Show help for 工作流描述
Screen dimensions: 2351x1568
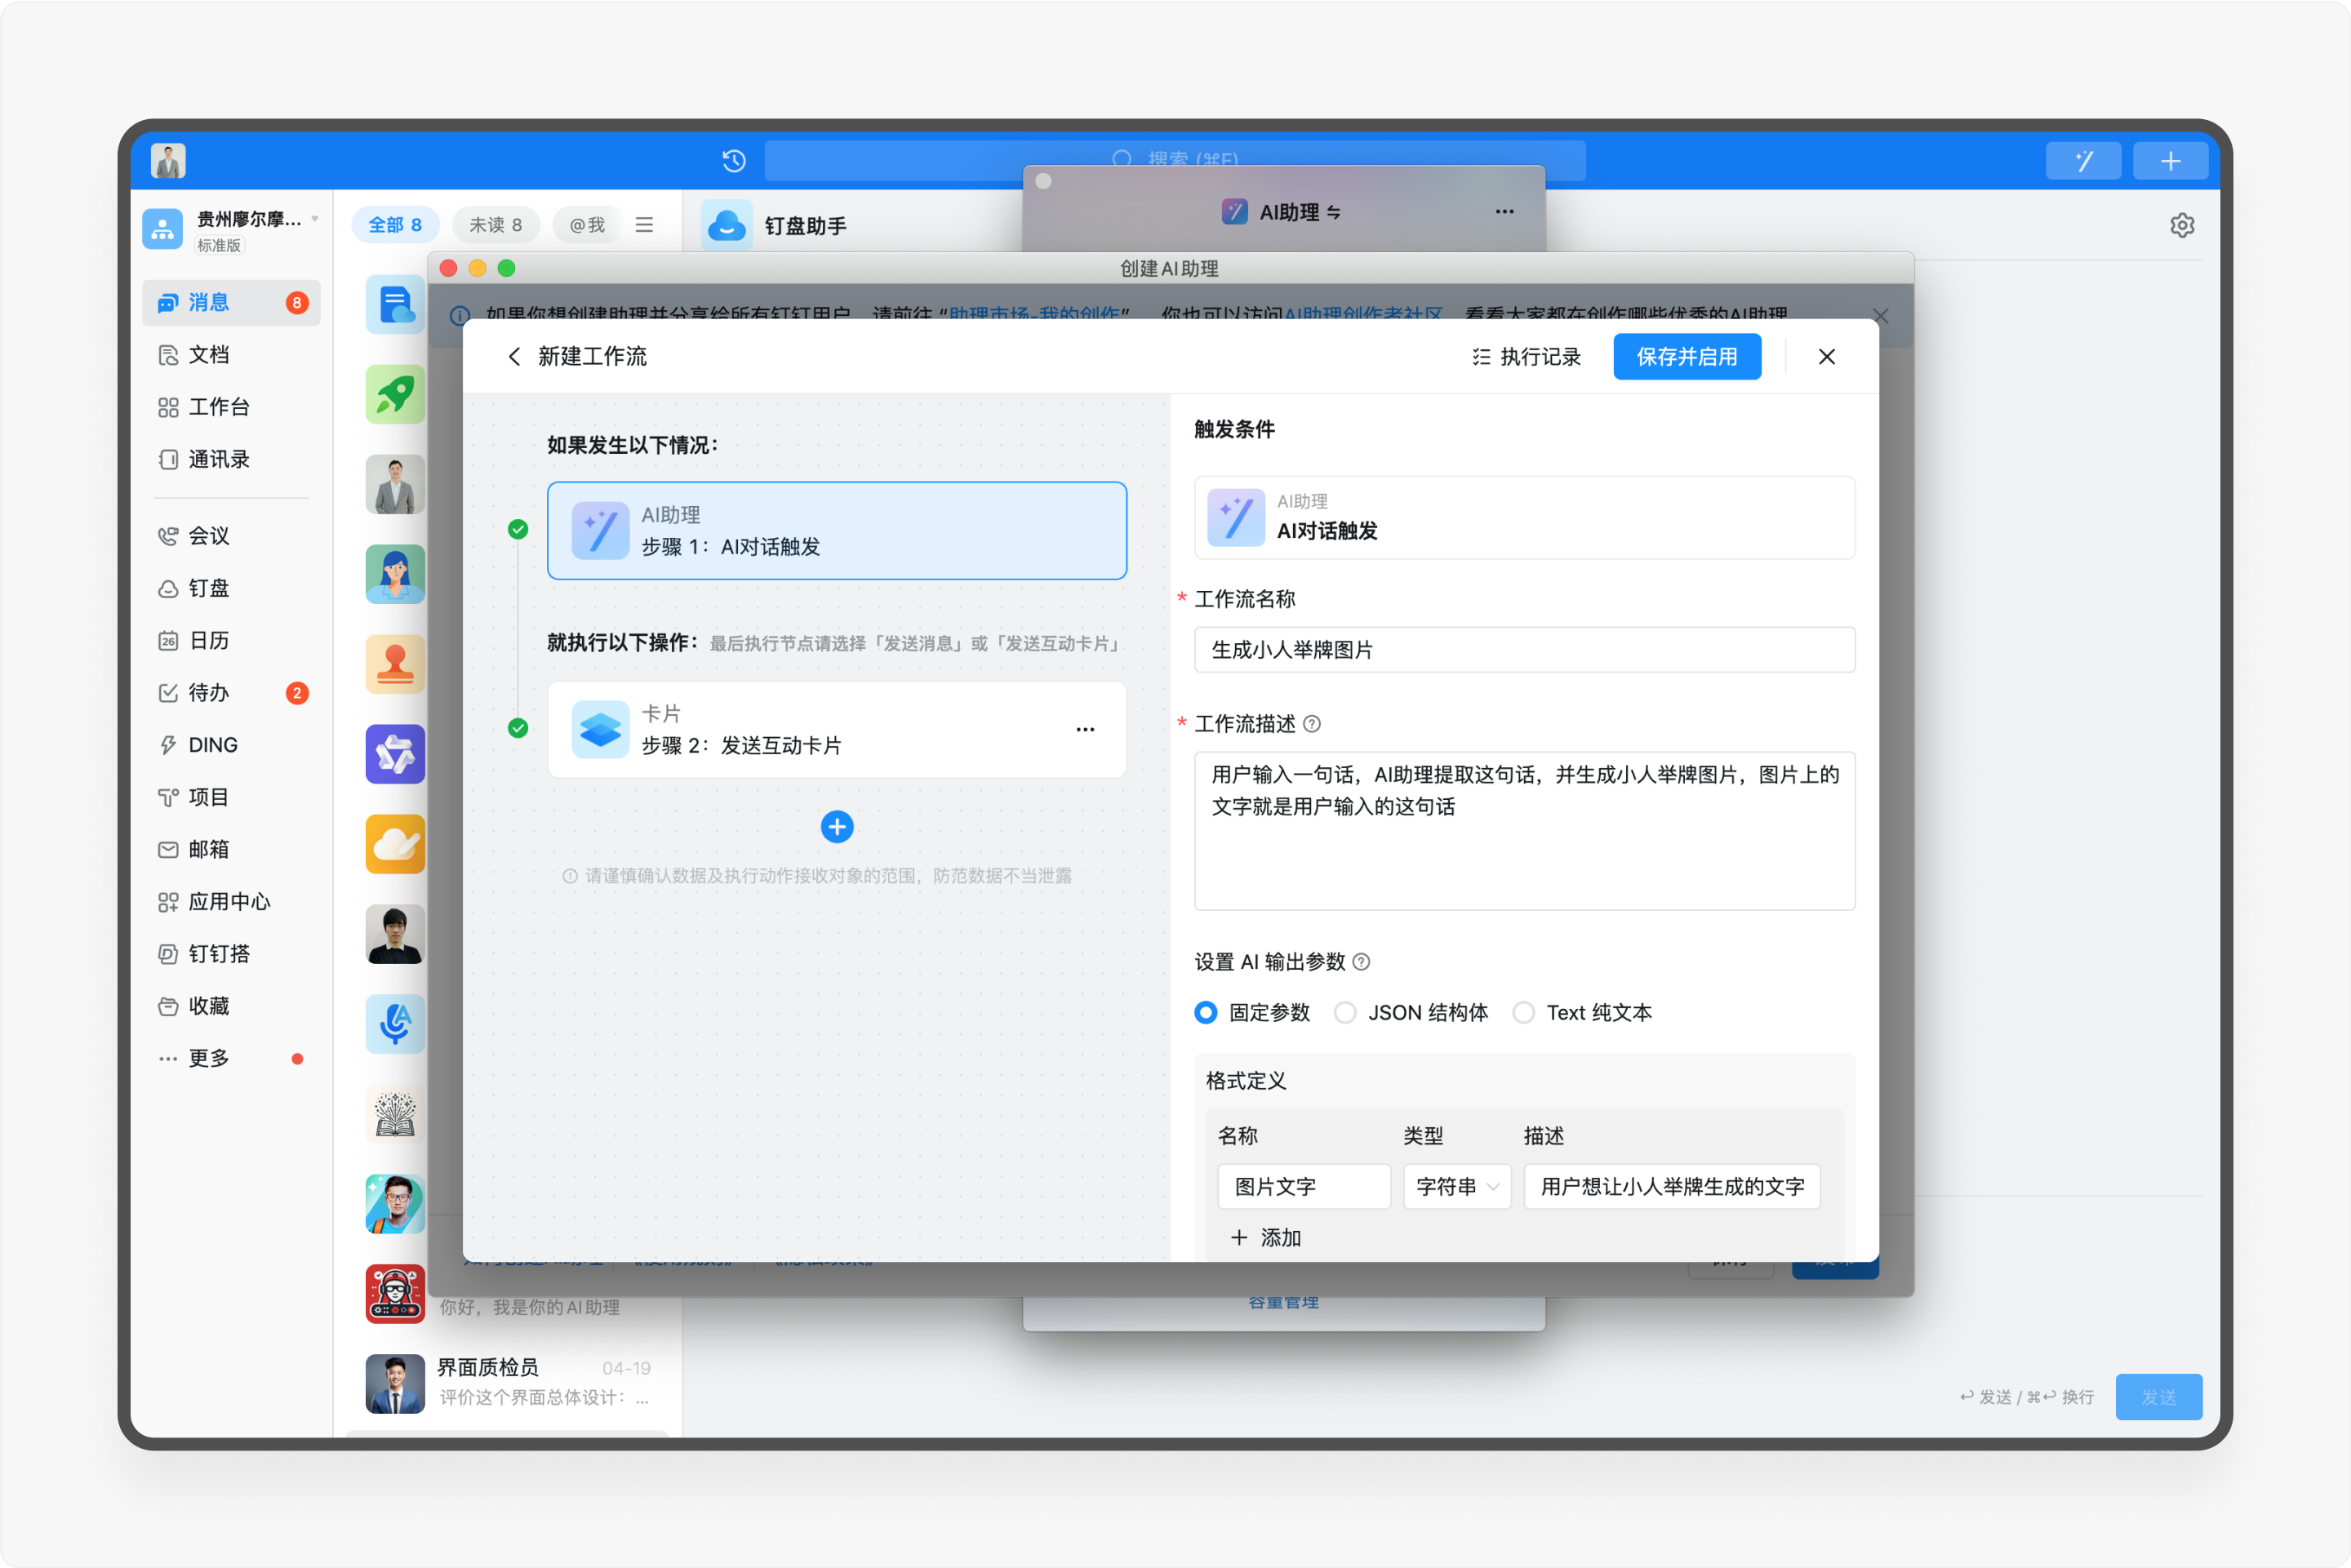pos(1311,723)
